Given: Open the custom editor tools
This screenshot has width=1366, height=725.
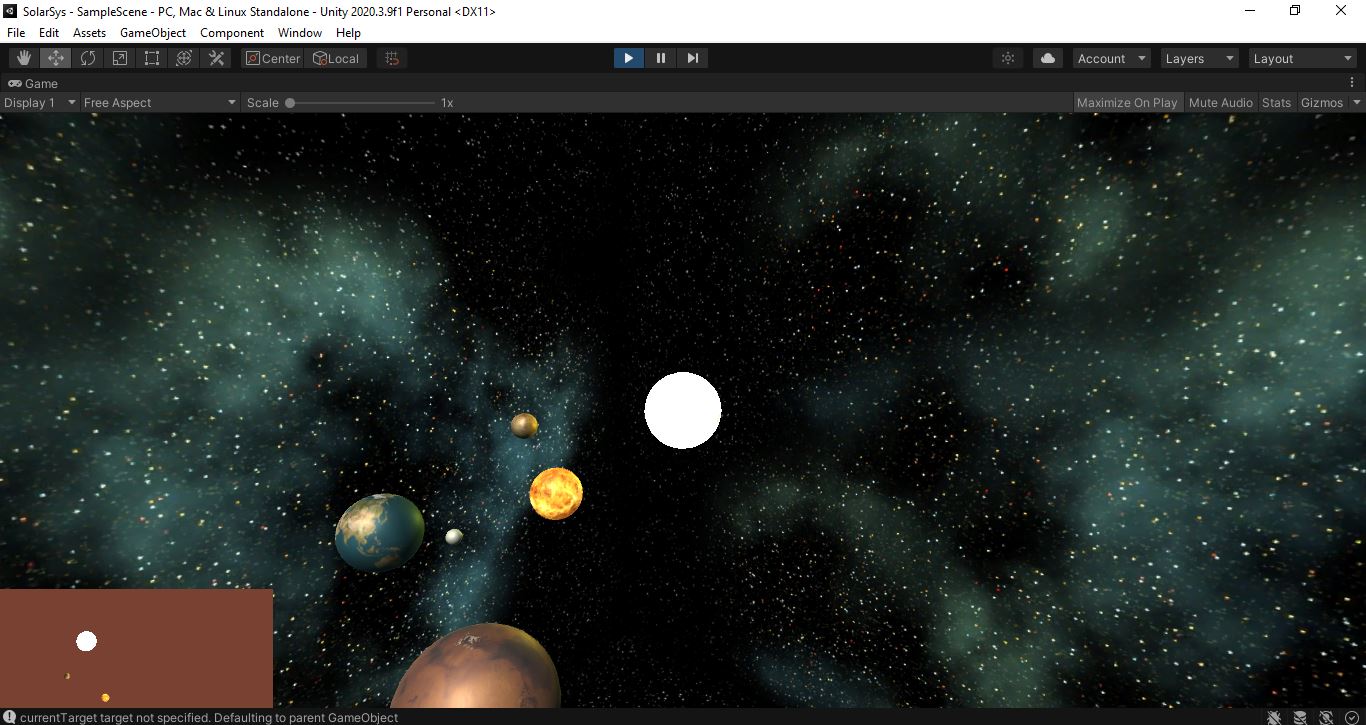Looking at the screenshot, I should (x=216, y=58).
